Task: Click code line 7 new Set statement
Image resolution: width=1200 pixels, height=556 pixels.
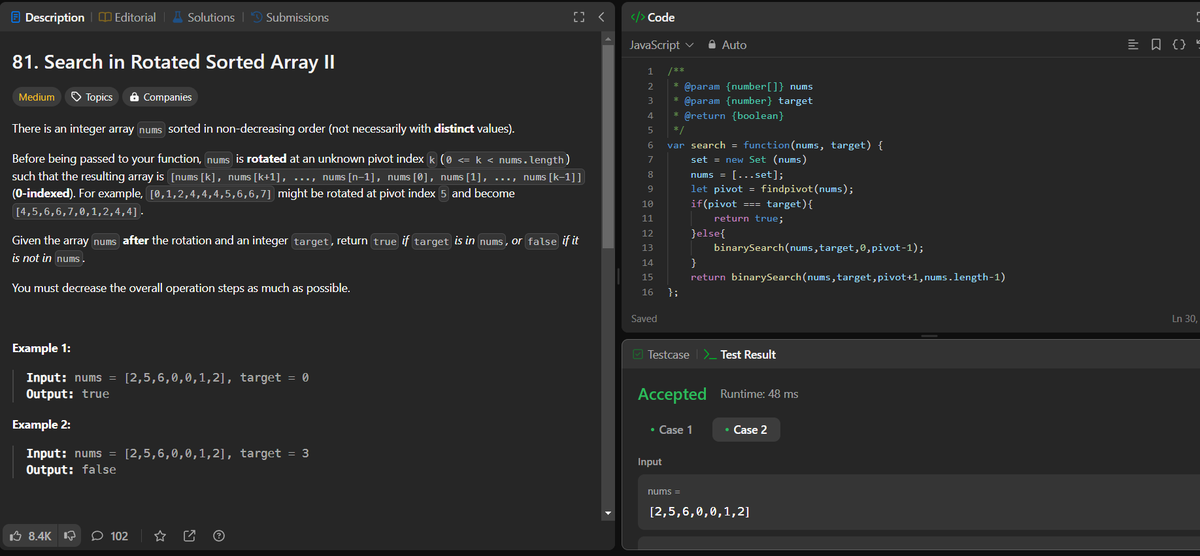Action: point(749,159)
